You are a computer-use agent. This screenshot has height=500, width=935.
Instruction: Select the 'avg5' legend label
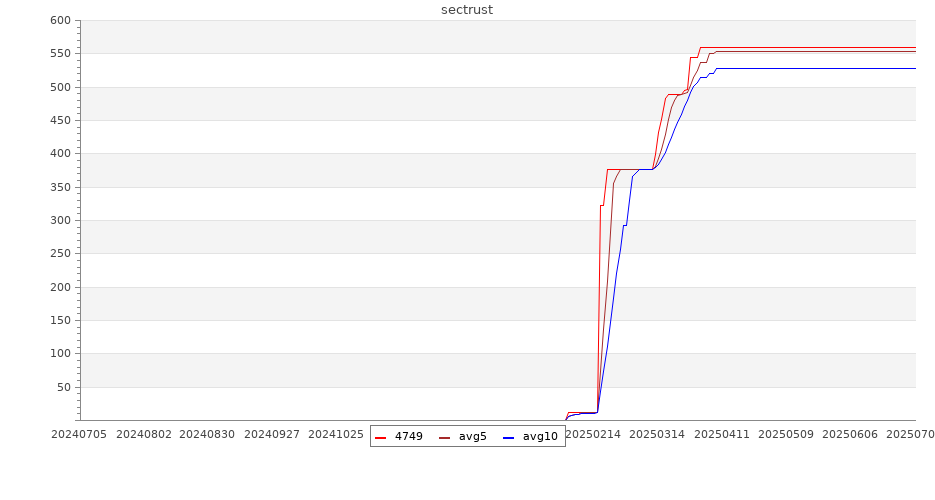point(473,437)
